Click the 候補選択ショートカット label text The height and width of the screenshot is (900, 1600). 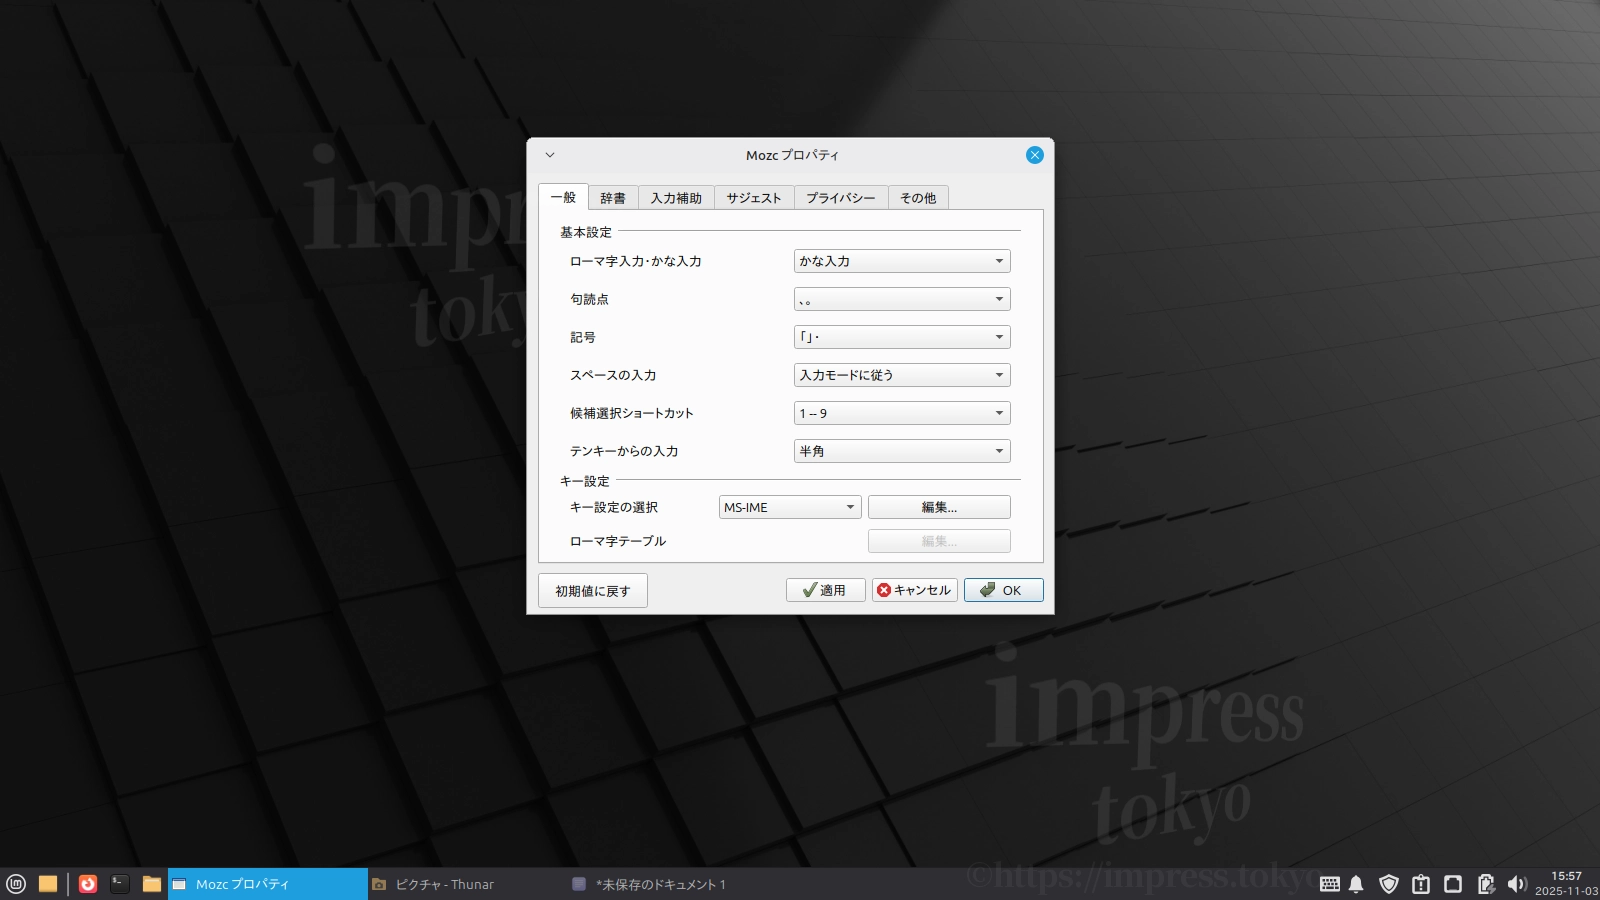coord(632,413)
